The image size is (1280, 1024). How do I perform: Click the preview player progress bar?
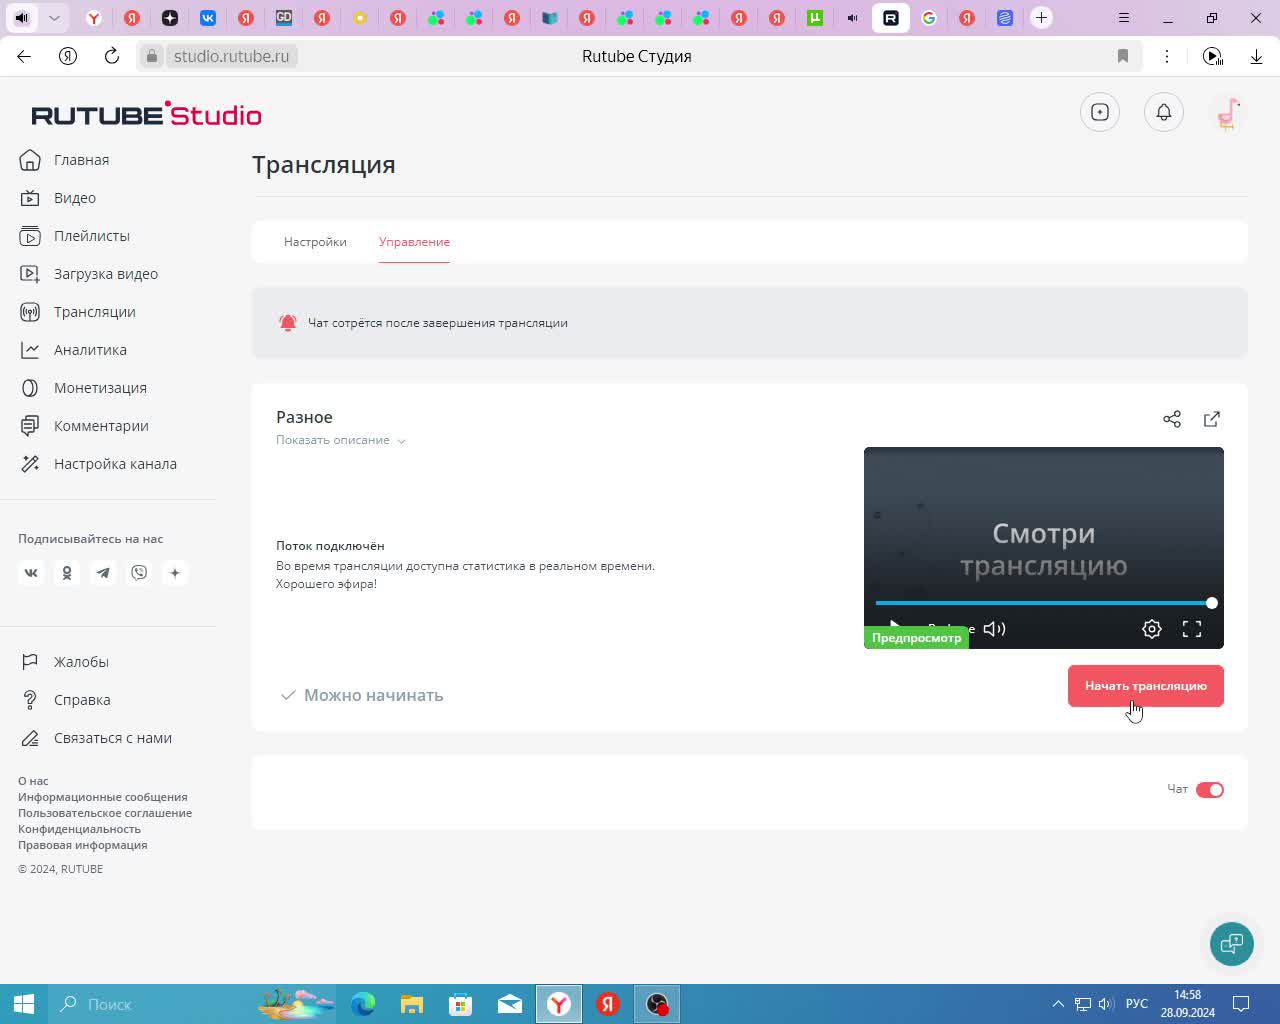tap(1044, 603)
